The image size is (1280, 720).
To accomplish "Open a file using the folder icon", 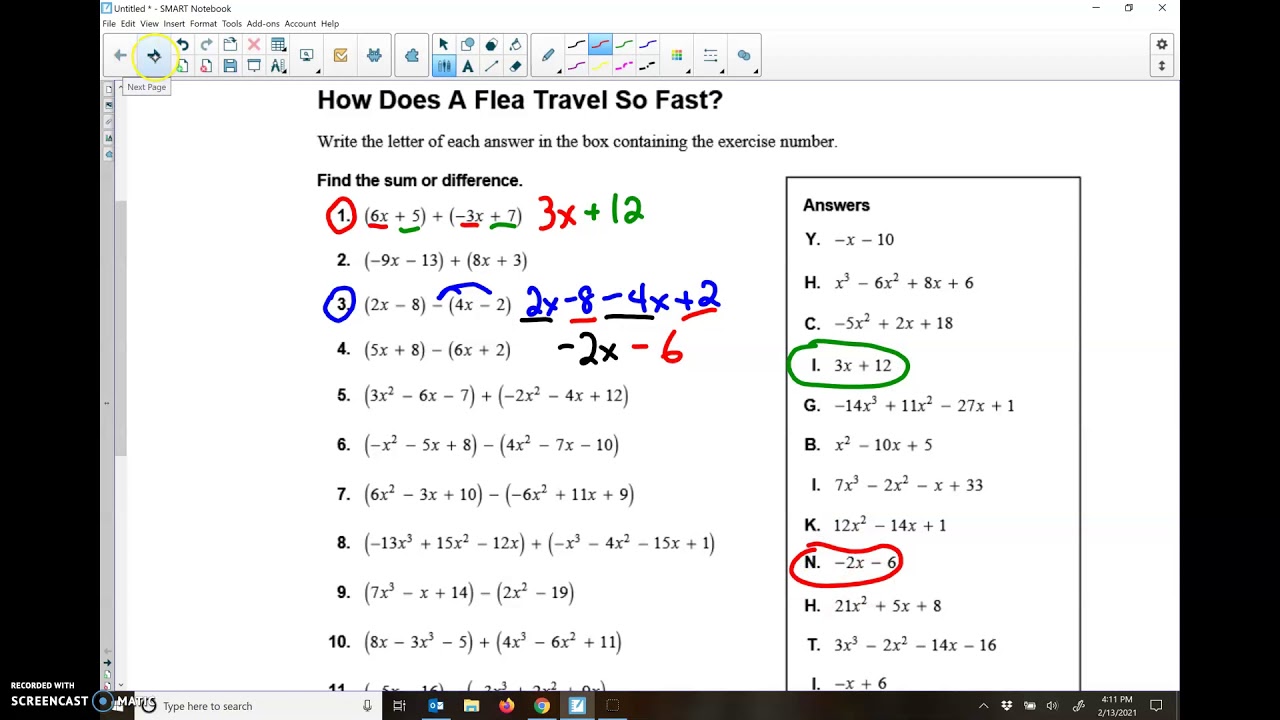I will (230, 45).
